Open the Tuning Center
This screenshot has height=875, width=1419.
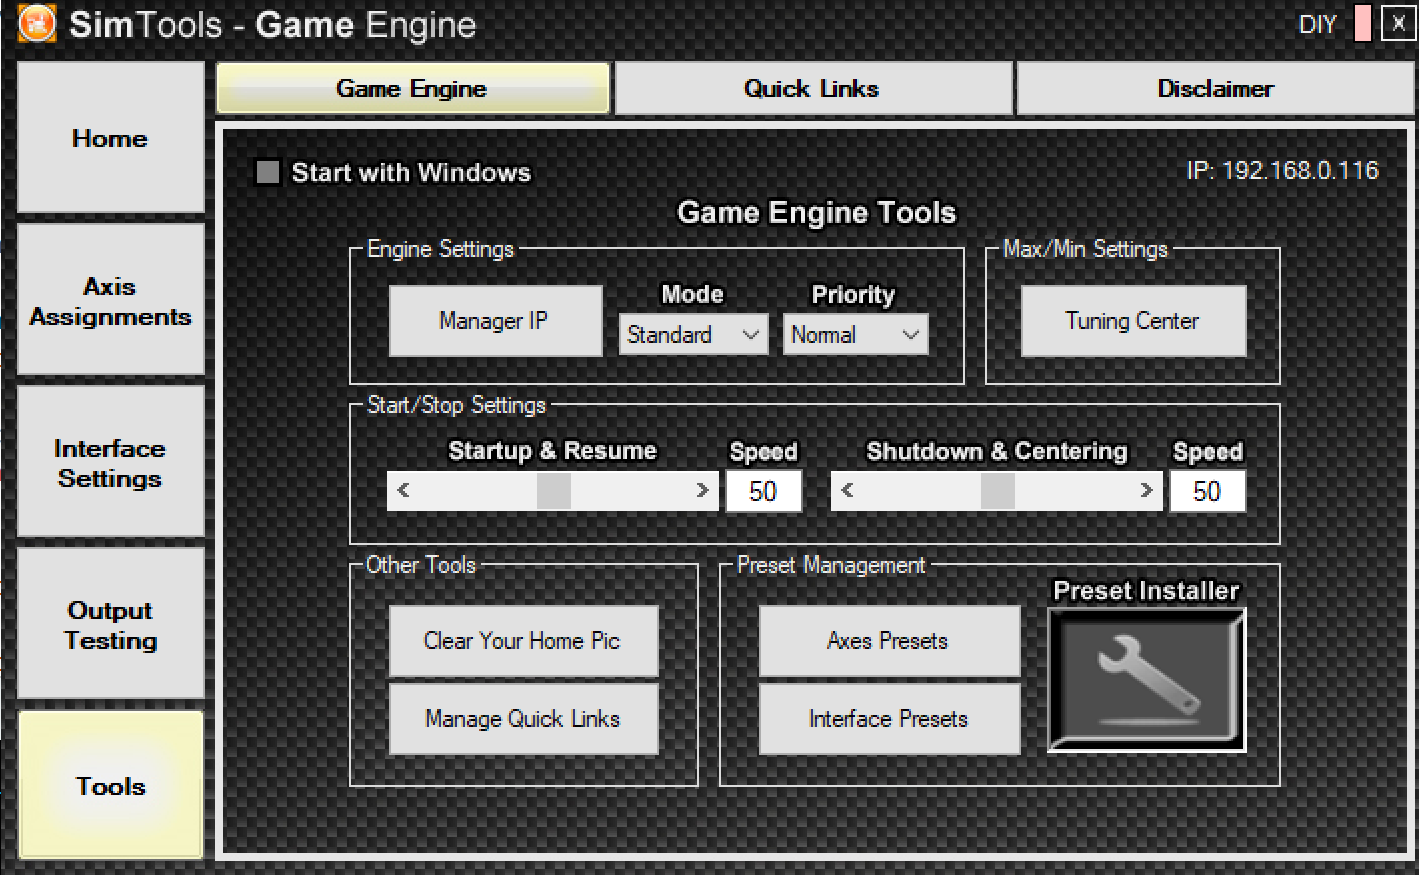[x=1133, y=321]
